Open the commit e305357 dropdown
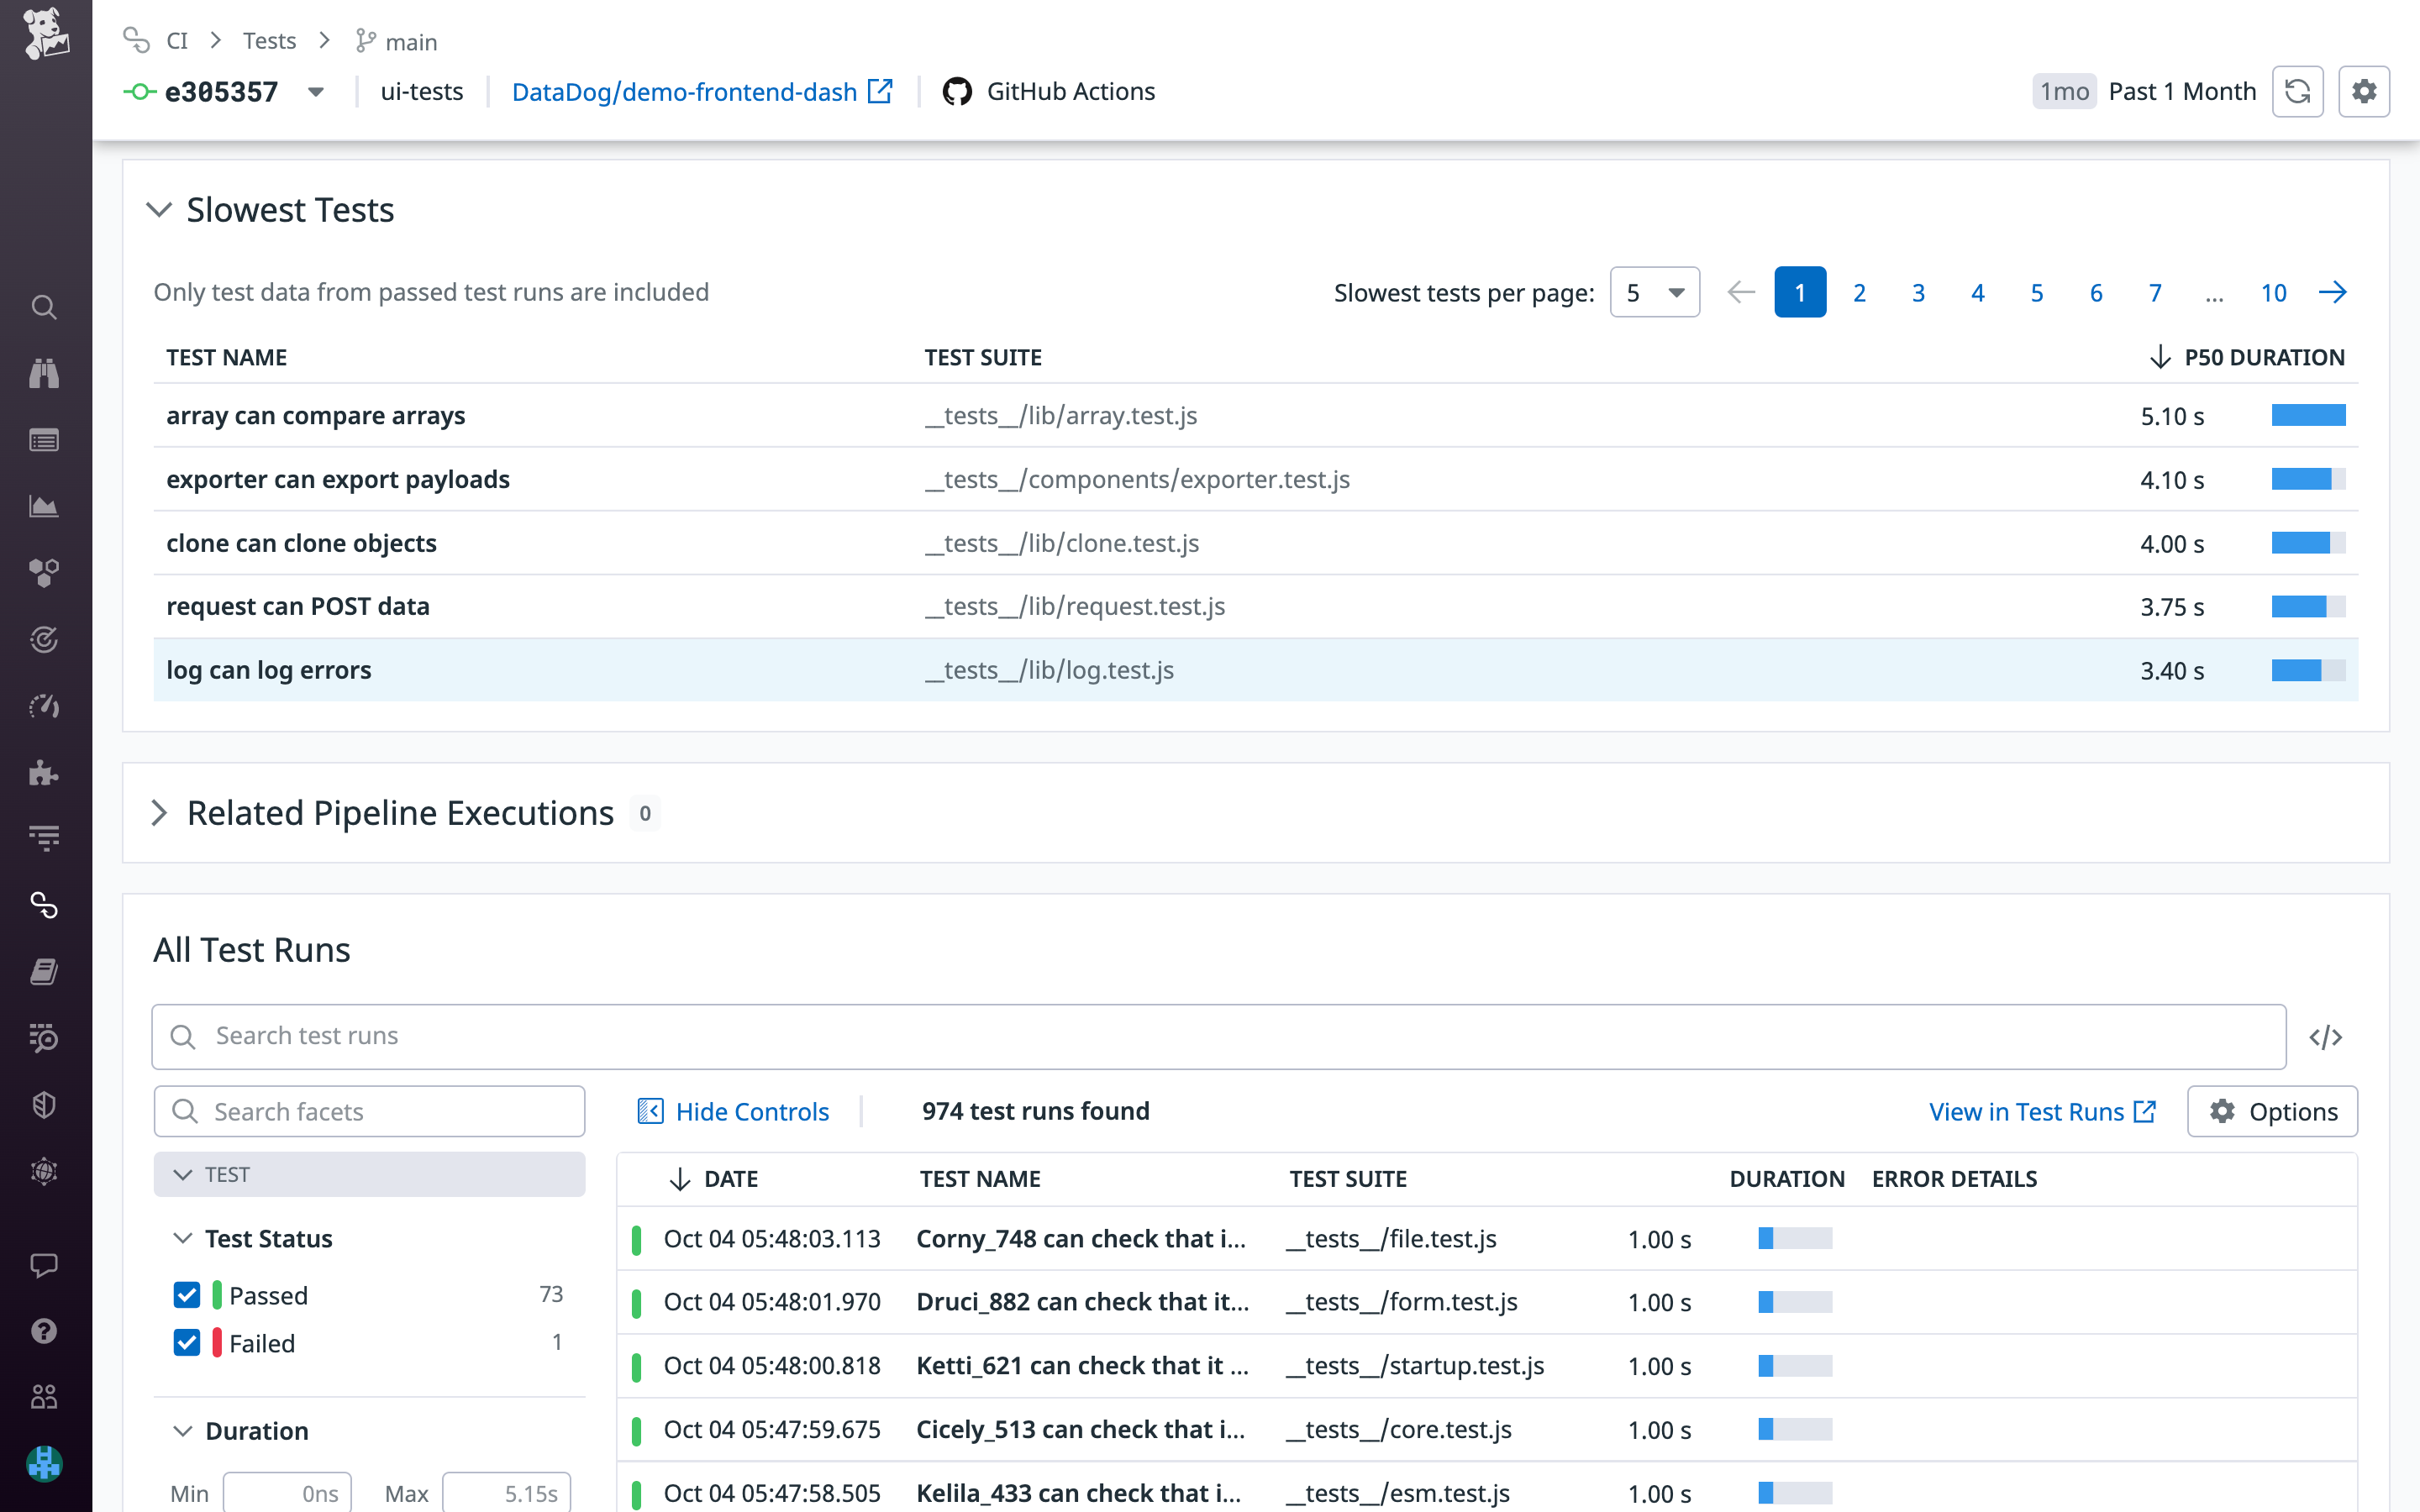Image resolution: width=2420 pixels, height=1512 pixels. [315, 92]
